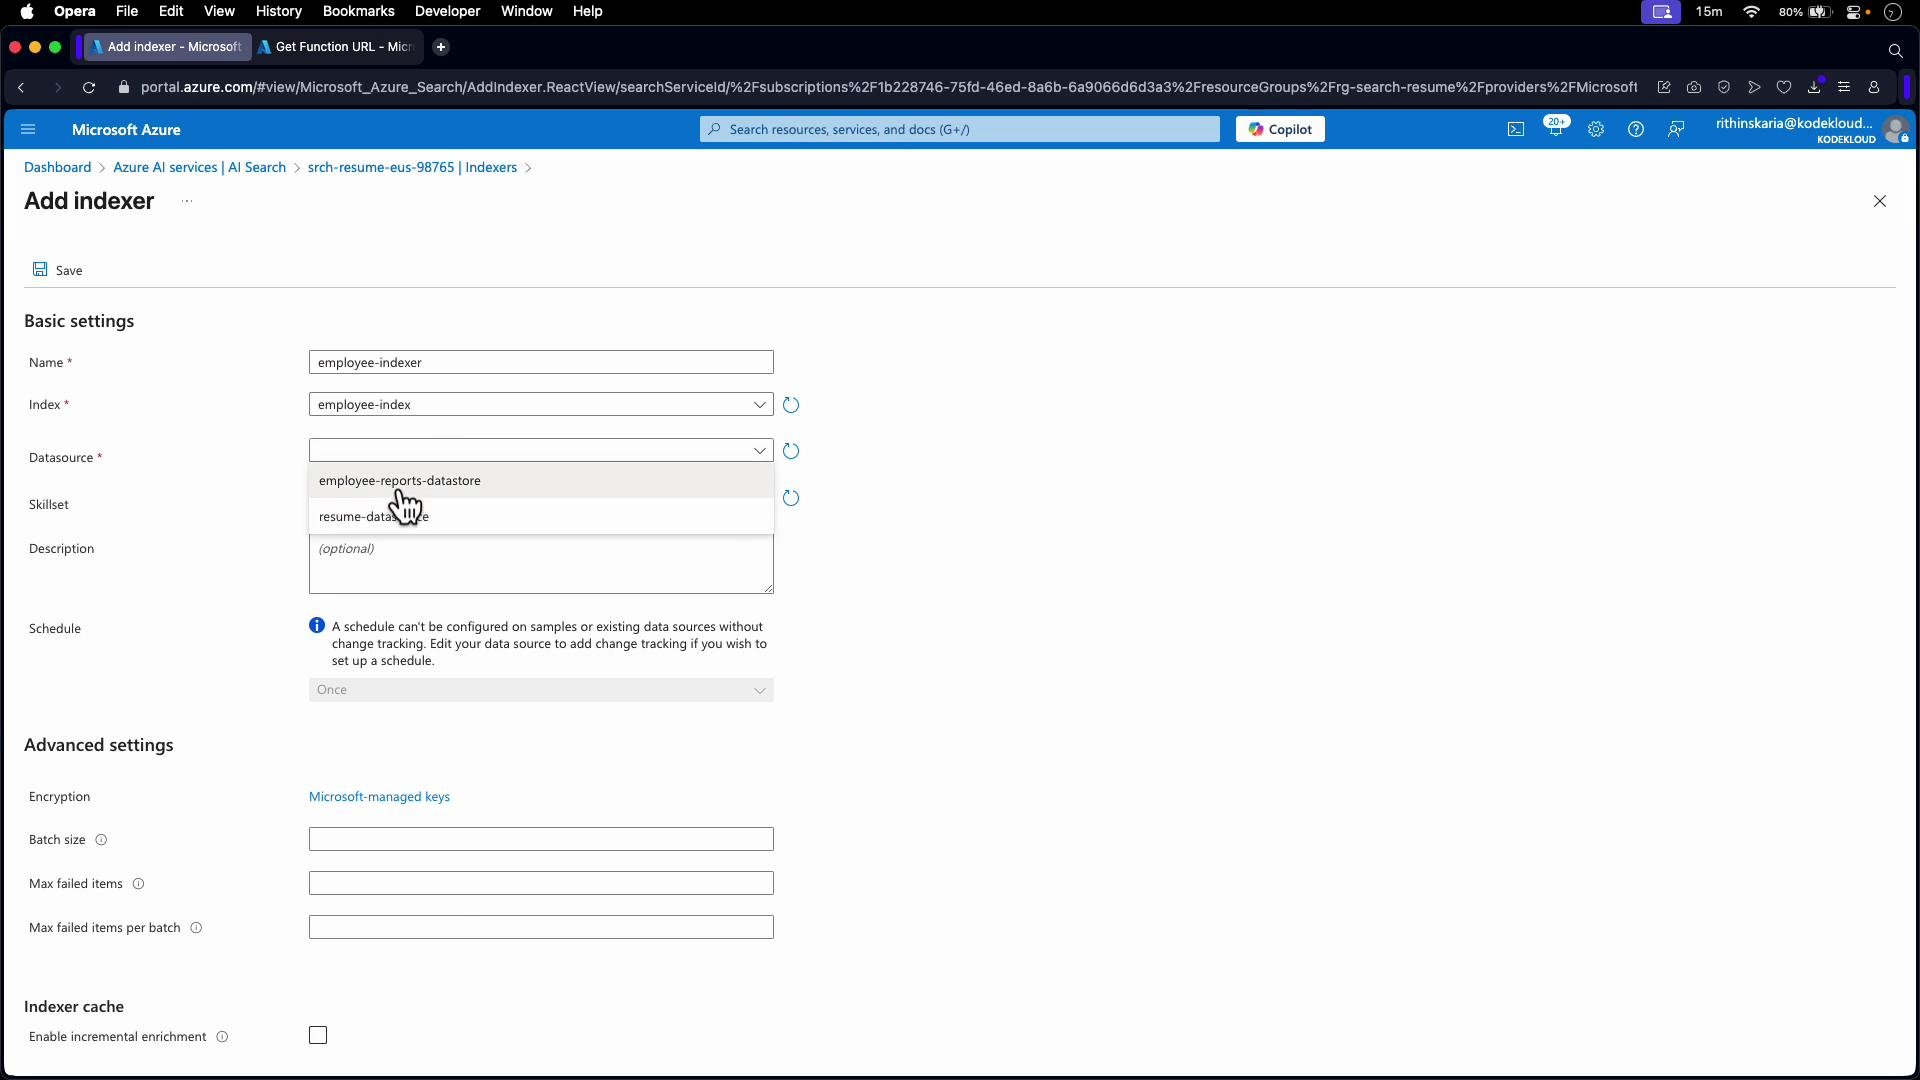
Task: Show incremental enrichment info tooltip
Action: point(222,1037)
